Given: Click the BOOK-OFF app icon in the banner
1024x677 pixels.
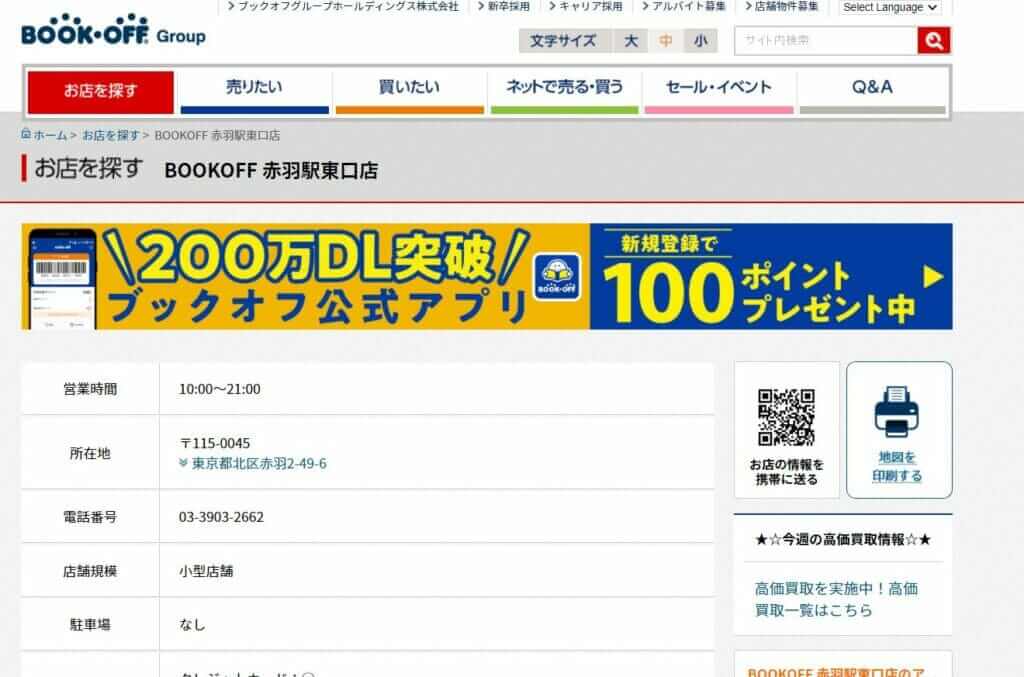Looking at the screenshot, I should [x=557, y=277].
